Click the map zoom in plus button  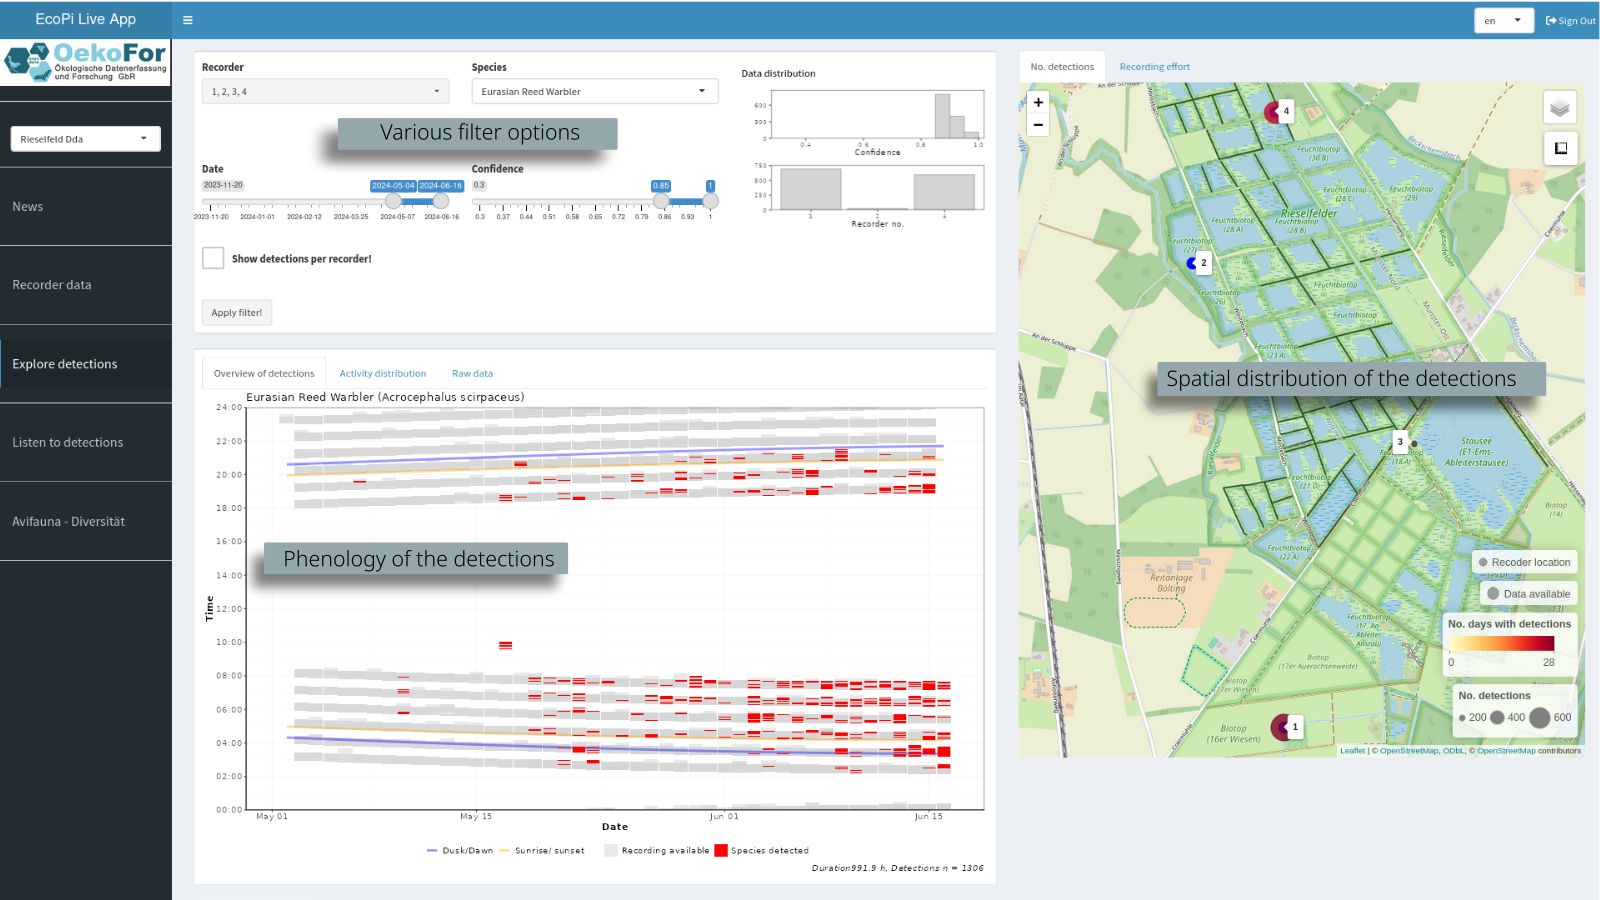pos(1038,102)
